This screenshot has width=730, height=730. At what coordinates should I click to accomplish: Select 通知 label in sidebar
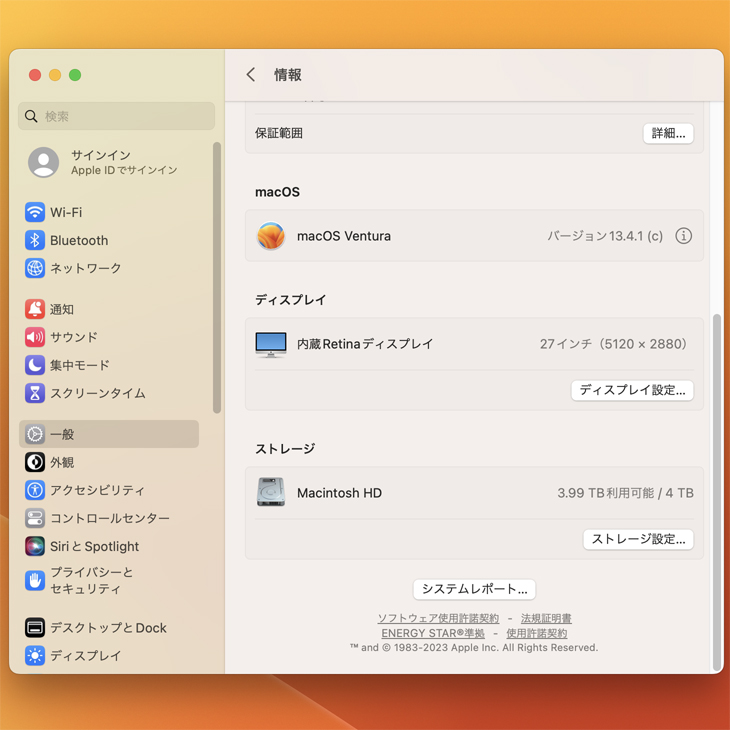click(x=62, y=309)
